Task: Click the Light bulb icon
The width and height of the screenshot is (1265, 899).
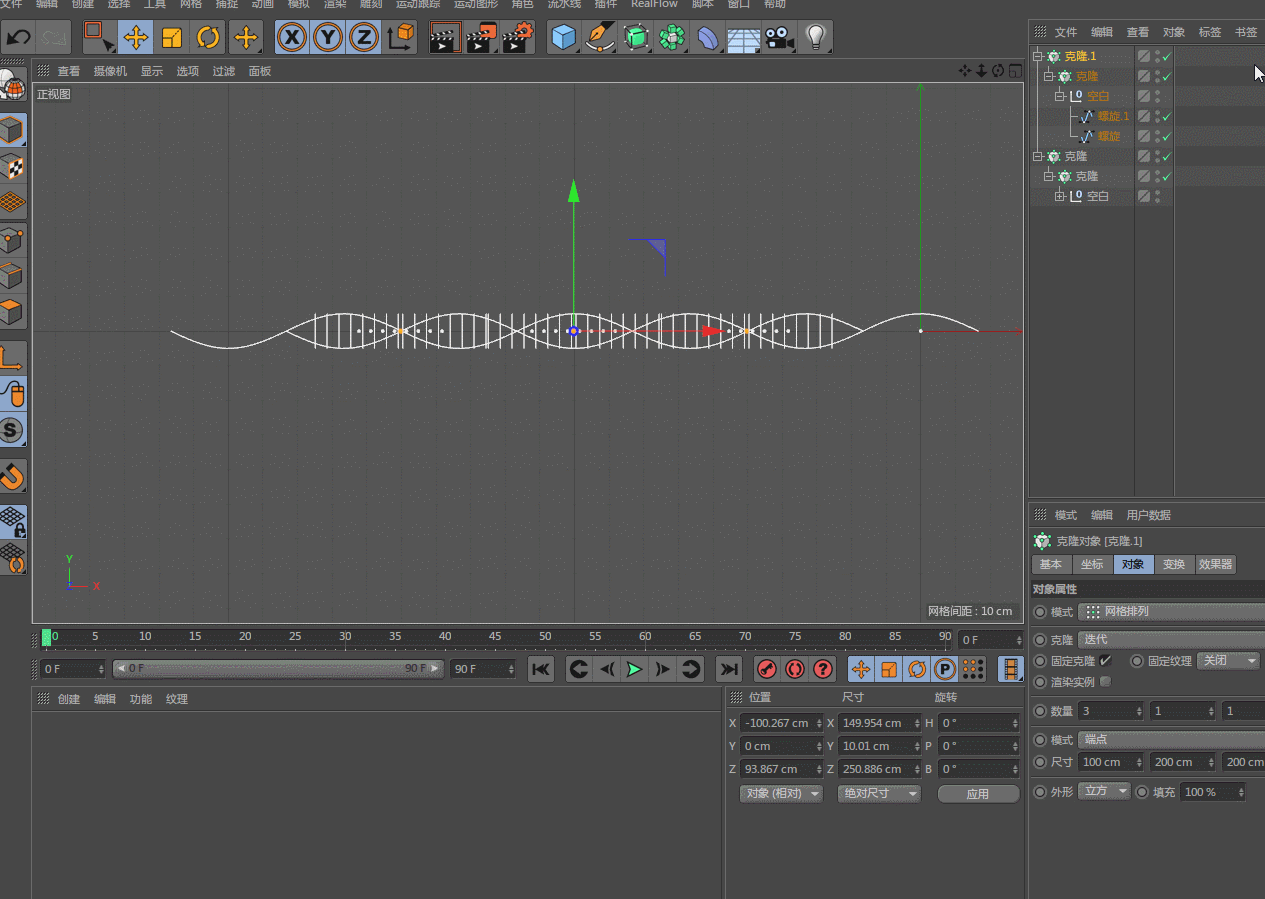Action: (x=816, y=38)
